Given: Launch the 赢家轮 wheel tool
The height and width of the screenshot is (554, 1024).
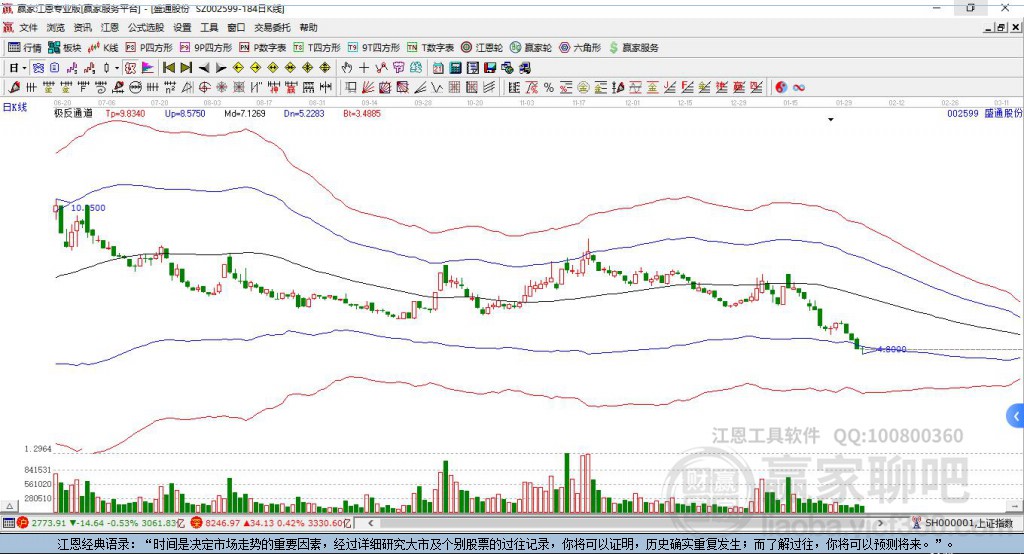Looking at the screenshot, I should pos(531,48).
